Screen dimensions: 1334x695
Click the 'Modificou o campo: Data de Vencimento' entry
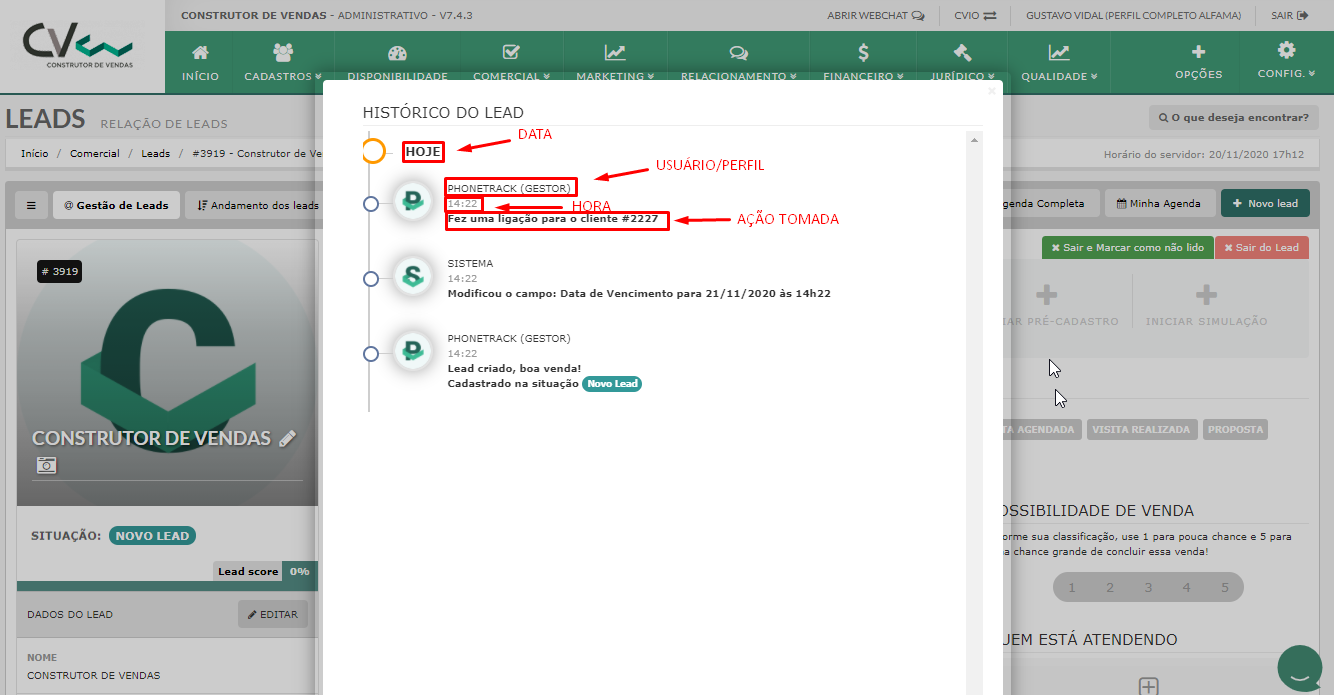(639, 294)
